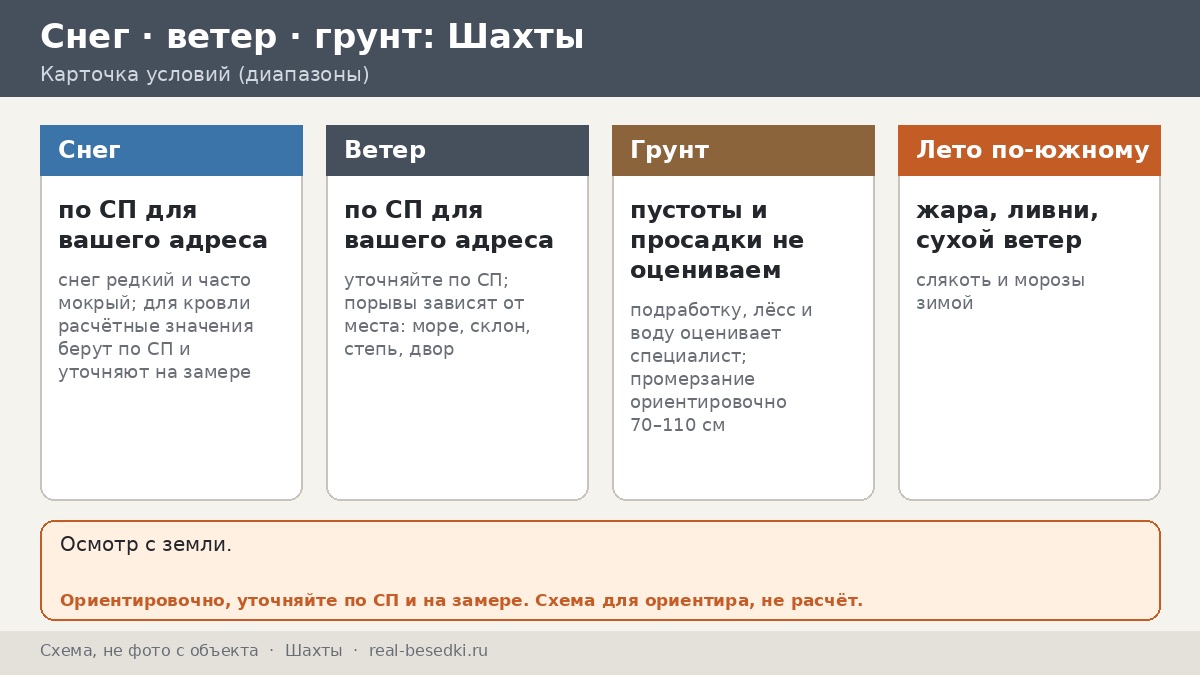Click the footer city name 'Шахты'
The image size is (1200, 675).
pos(313,651)
